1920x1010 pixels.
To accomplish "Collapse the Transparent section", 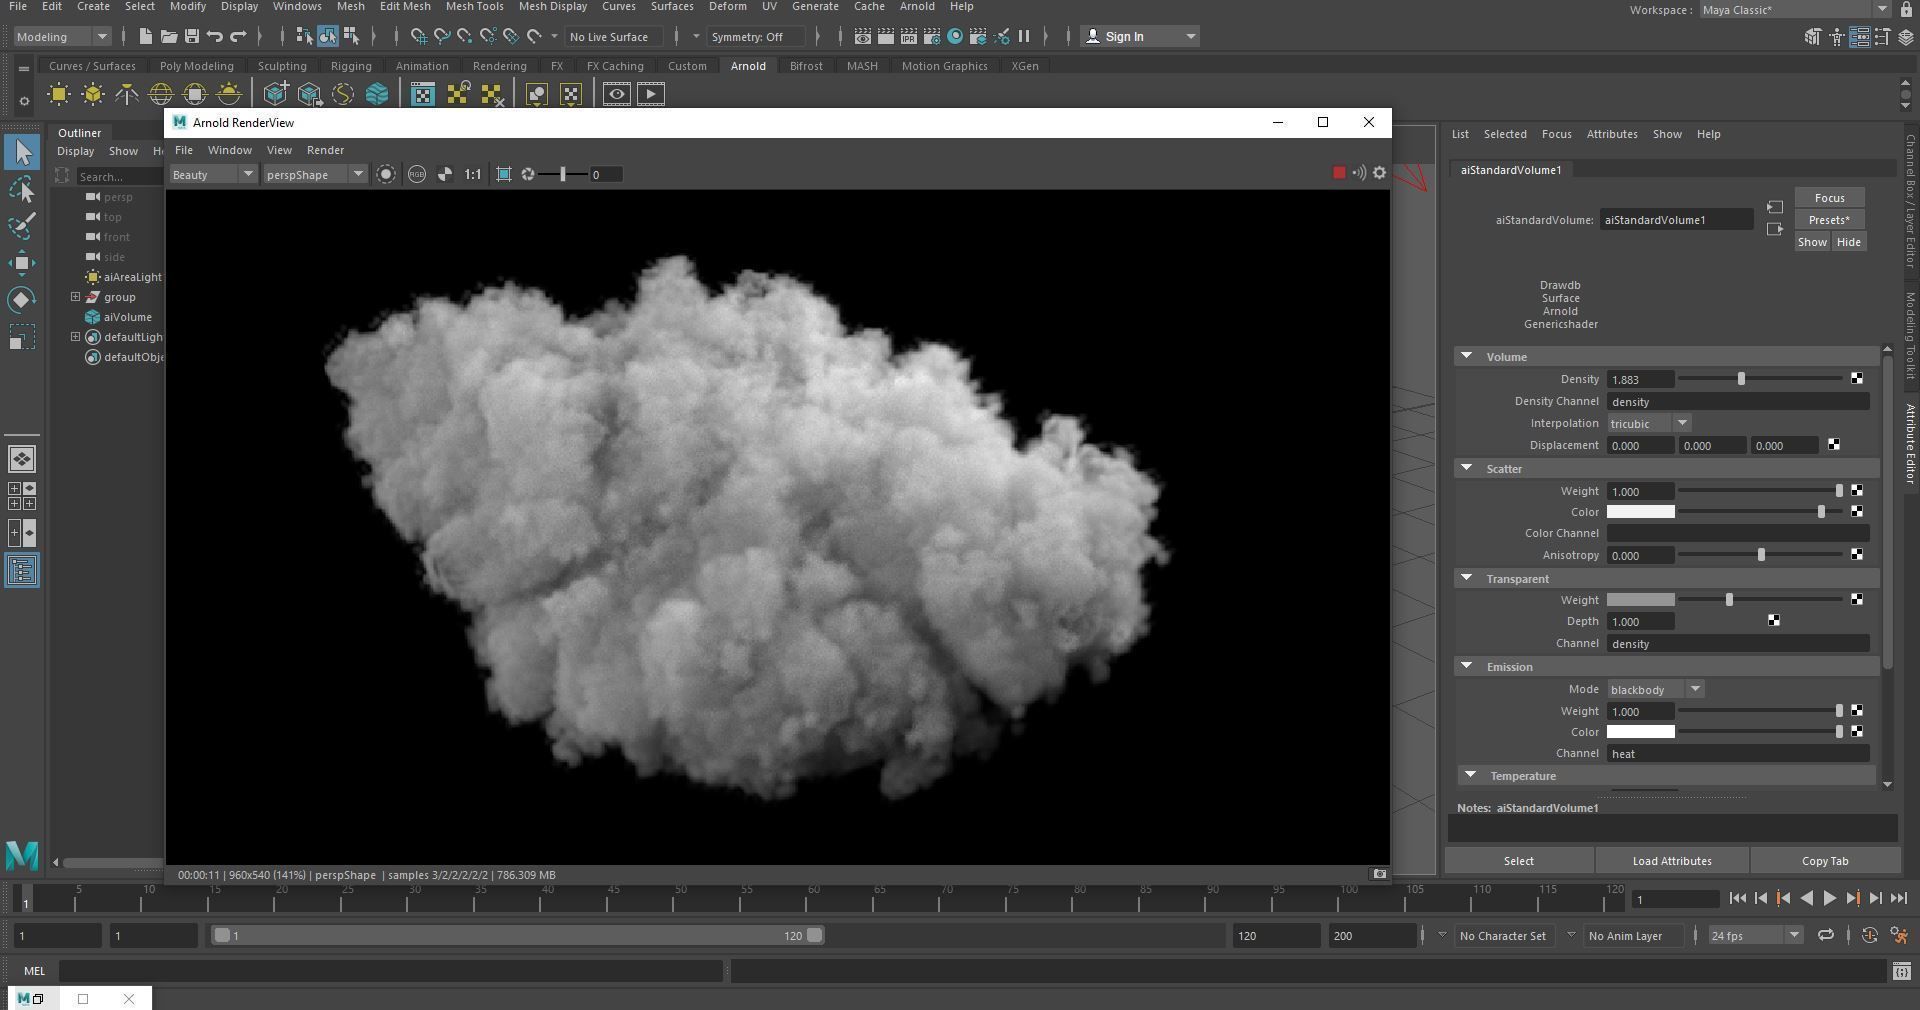I will point(1467,578).
